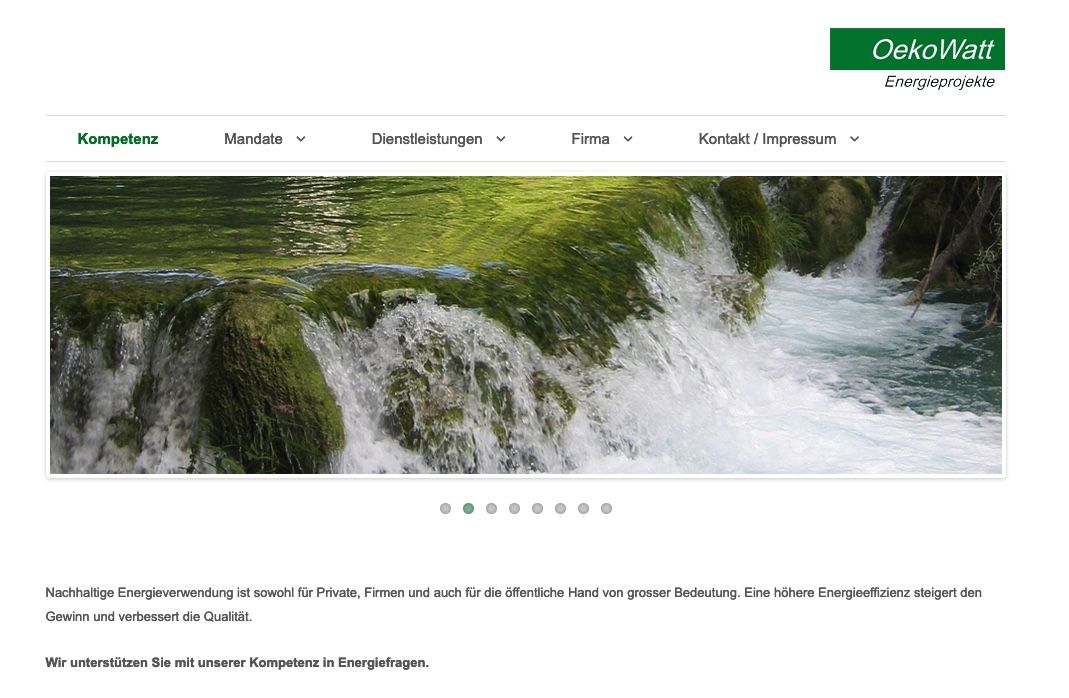Screen dimensions: 1069x698
Task: Go to the fifth slide dot
Action: (x=538, y=509)
